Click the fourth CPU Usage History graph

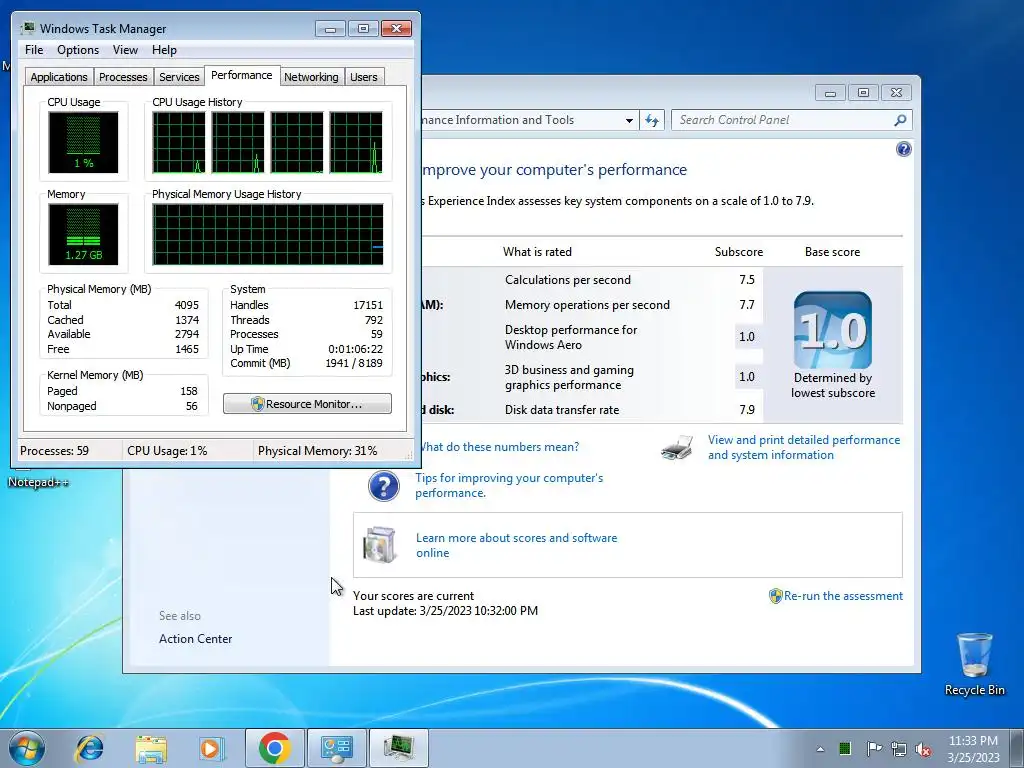tap(356, 142)
